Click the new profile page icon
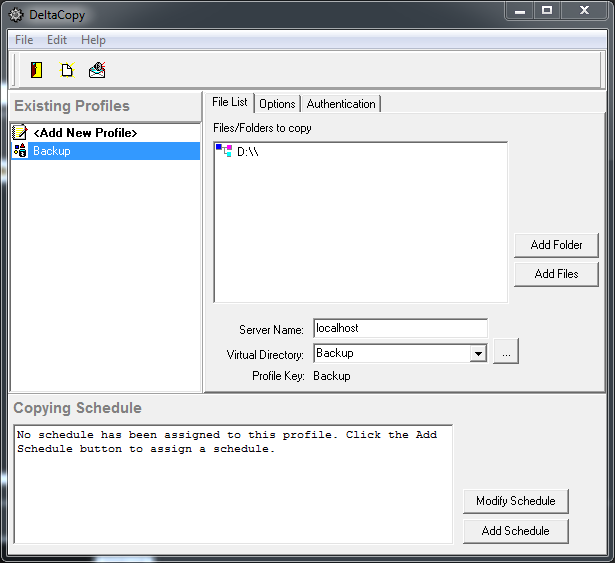Viewport: 615px width, 563px height. pyautogui.click(x=67, y=70)
